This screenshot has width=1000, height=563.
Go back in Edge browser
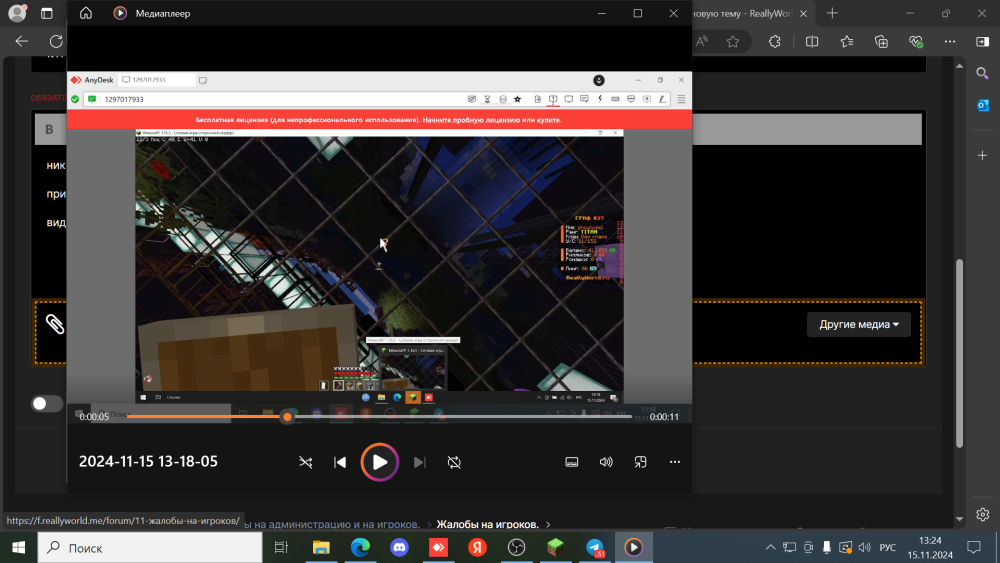22,41
